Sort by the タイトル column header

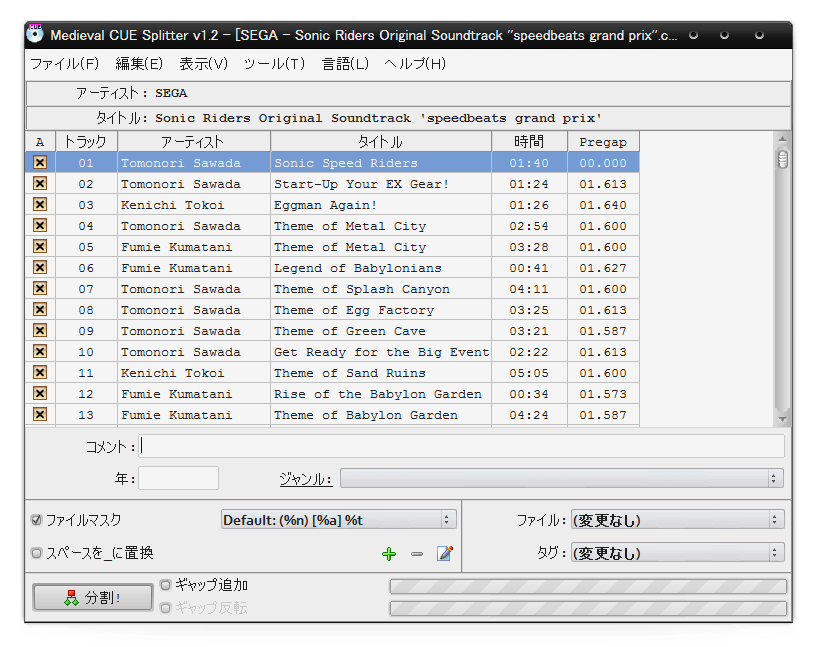[381, 142]
